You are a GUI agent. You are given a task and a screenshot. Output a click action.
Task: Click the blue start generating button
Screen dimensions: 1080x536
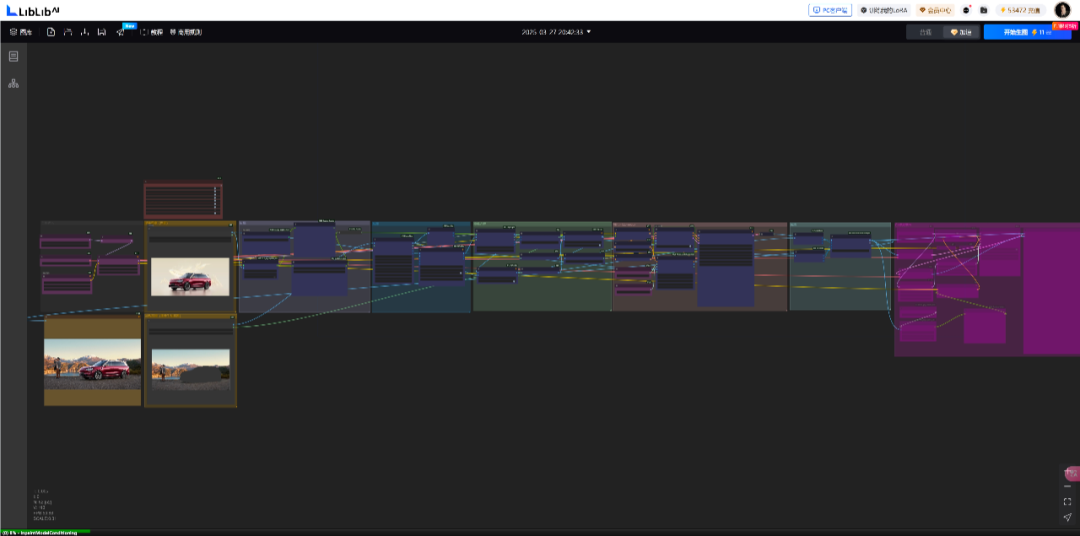1027,32
